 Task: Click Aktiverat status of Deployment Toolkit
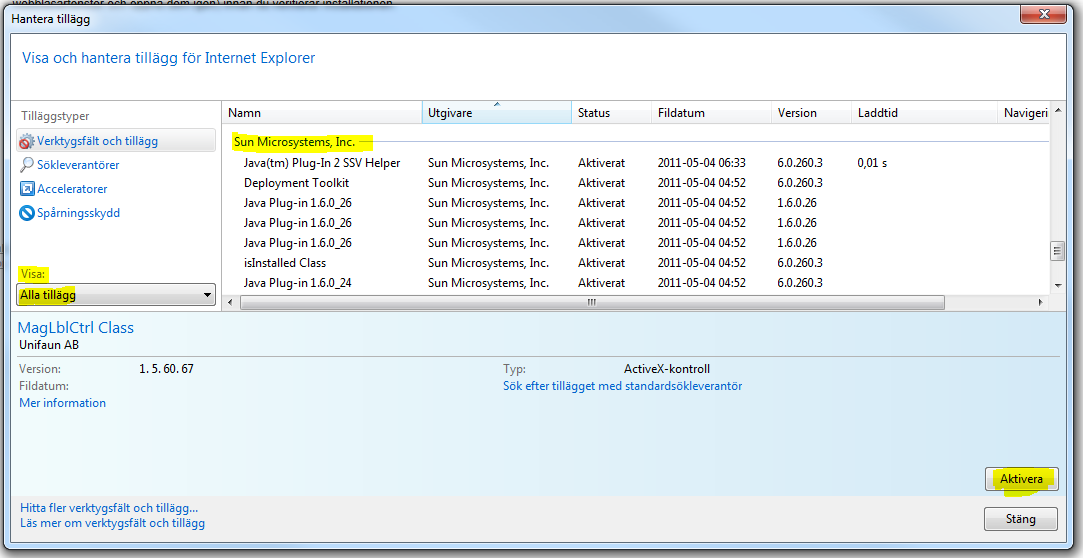point(602,183)
